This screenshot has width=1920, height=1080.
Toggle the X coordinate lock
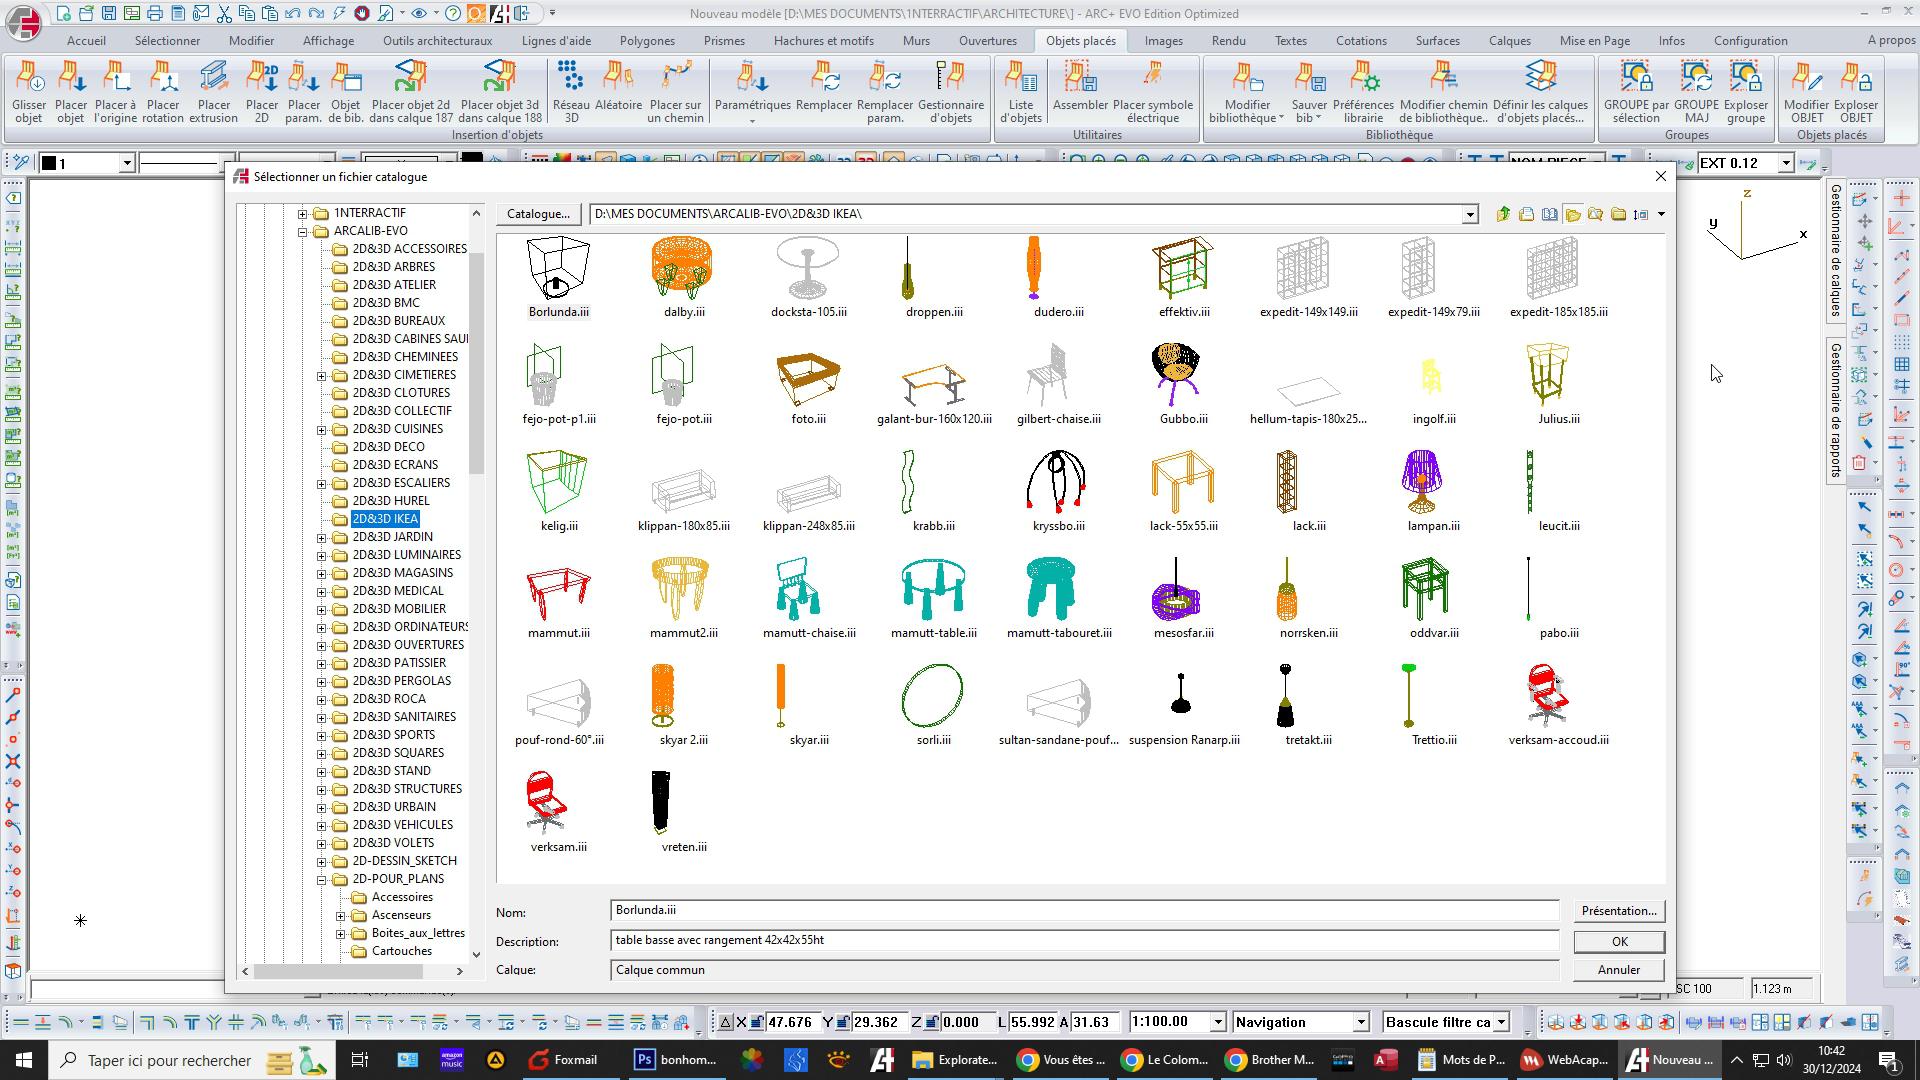click(x=758, y=1022)
